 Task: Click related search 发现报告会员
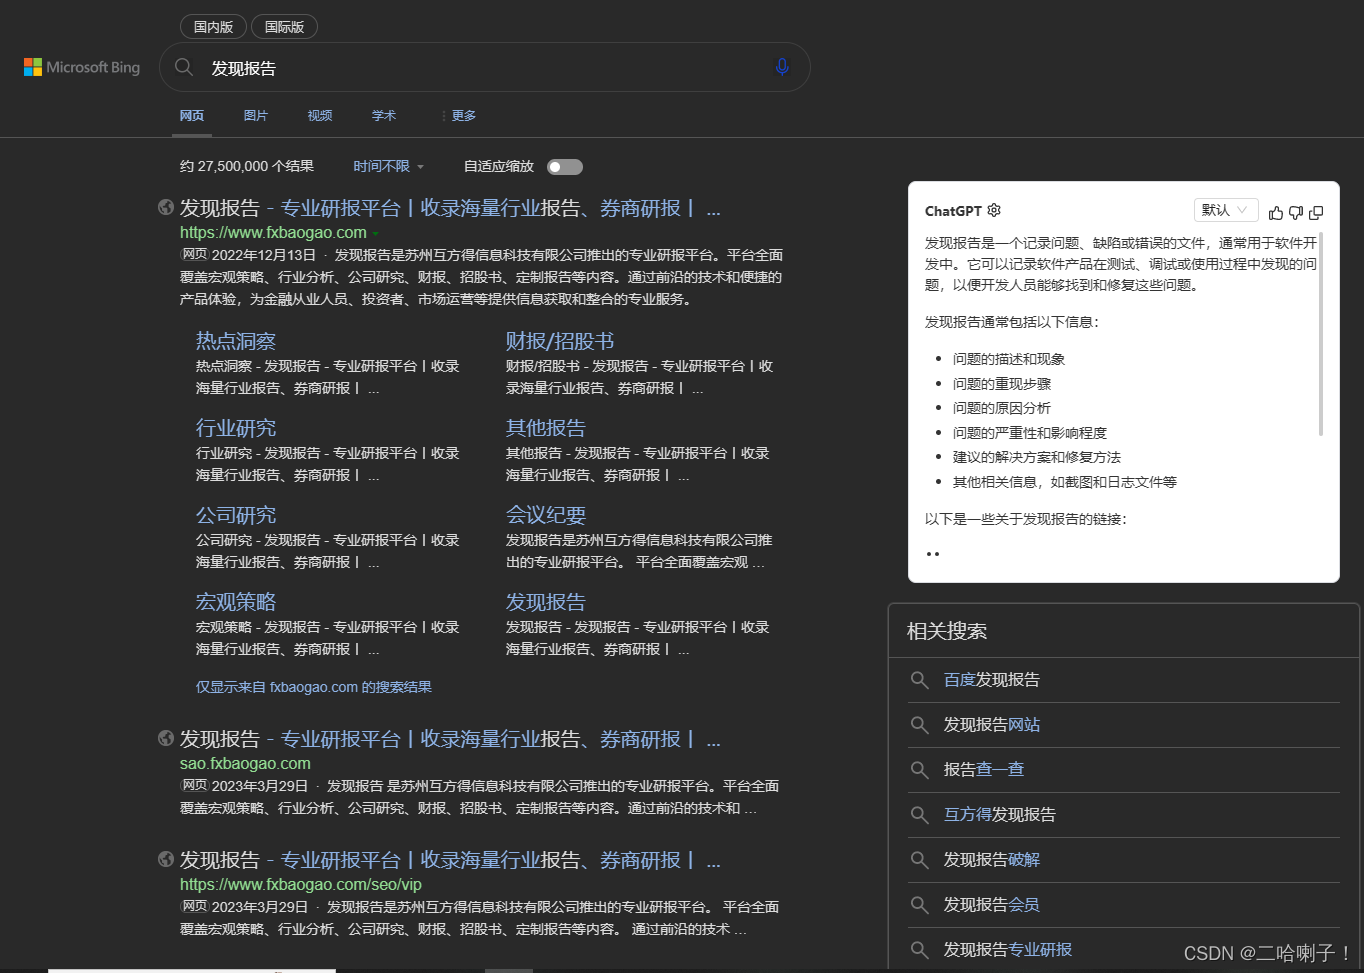[x=992, y=905]
